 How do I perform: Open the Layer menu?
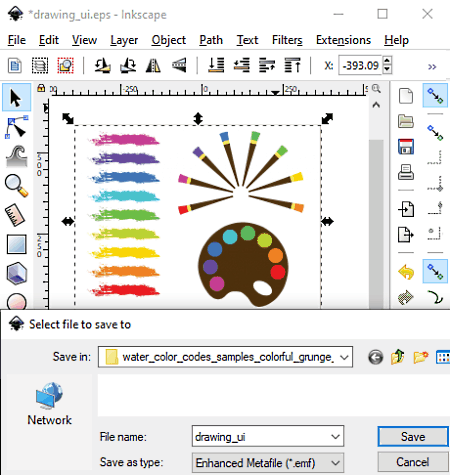pyautogui.click(x=124, y=40)
